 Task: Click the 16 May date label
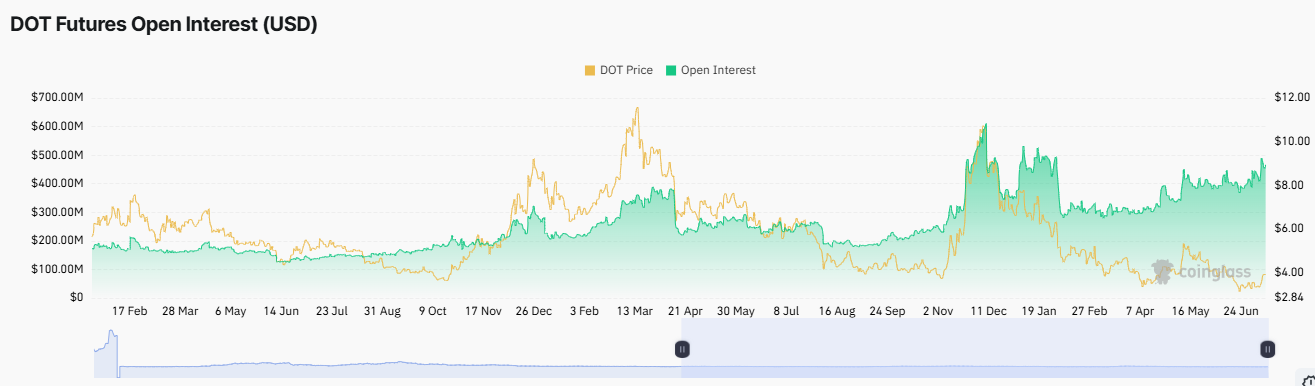1191,312
